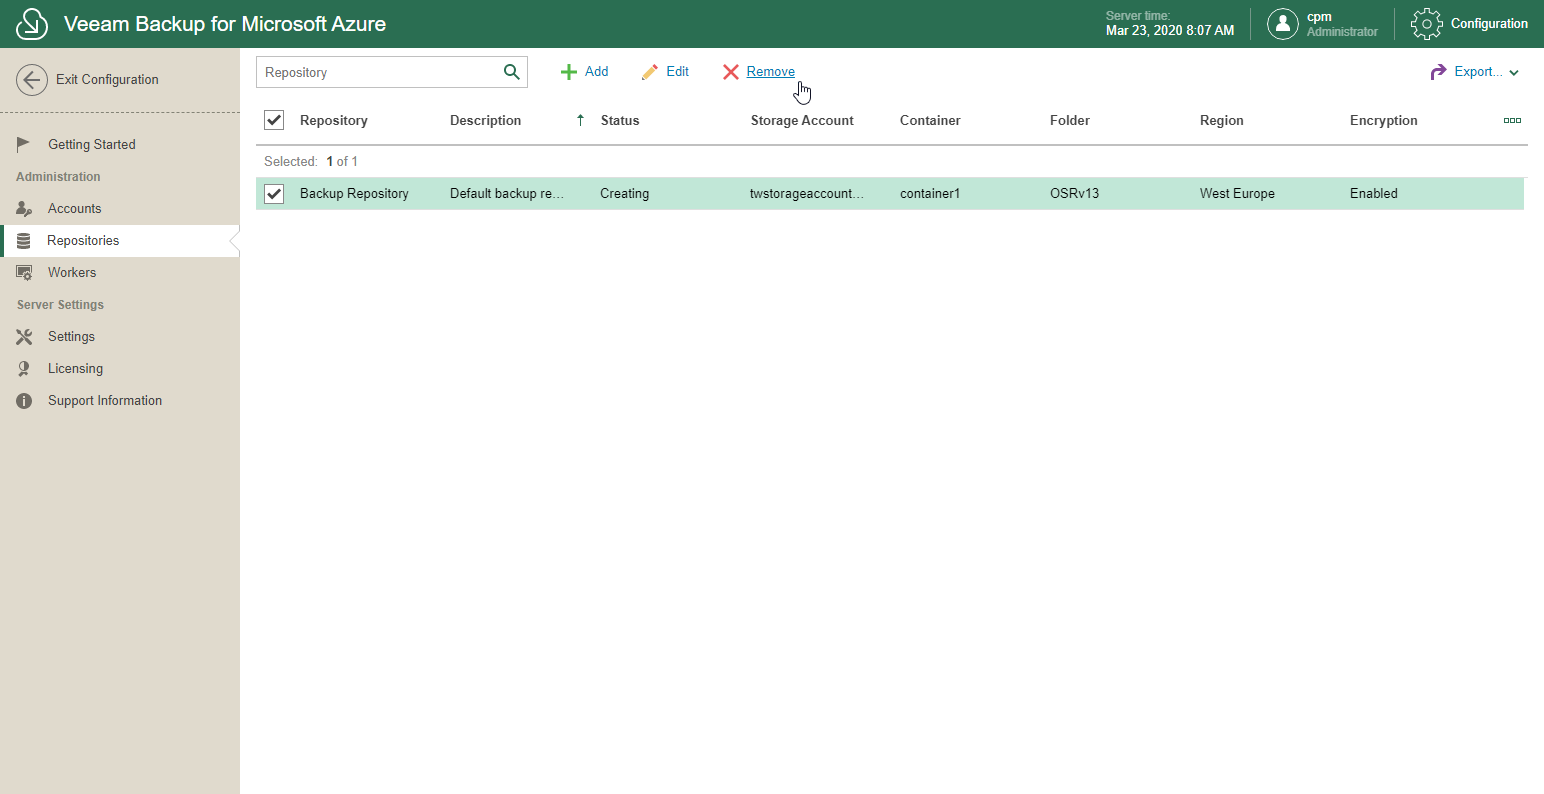Image resolution: width=1544 pixels, height=794 pixels.
Task: Sort by the Storage Account column header
Action: click(x=802, y=120)
